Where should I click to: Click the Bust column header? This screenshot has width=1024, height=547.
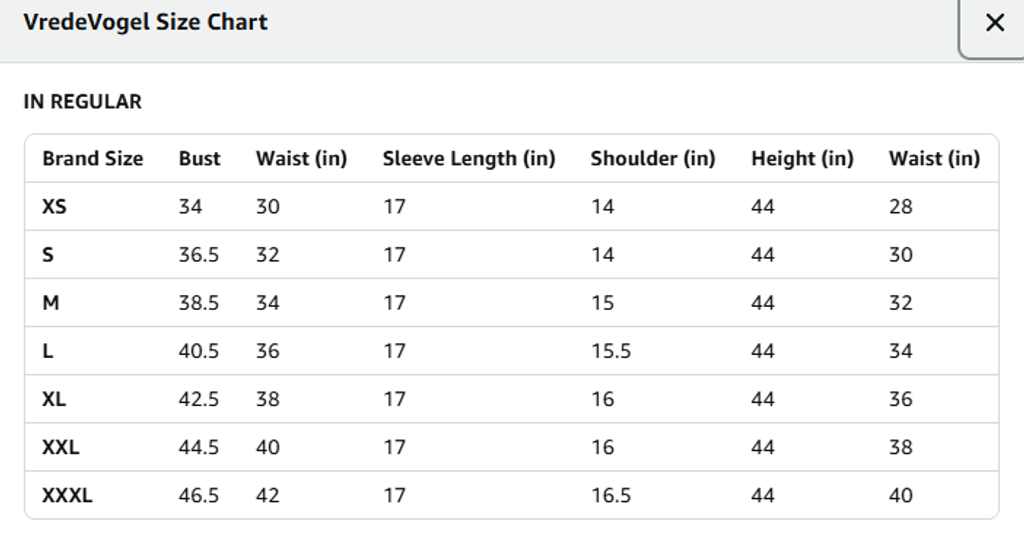point(199,158)
